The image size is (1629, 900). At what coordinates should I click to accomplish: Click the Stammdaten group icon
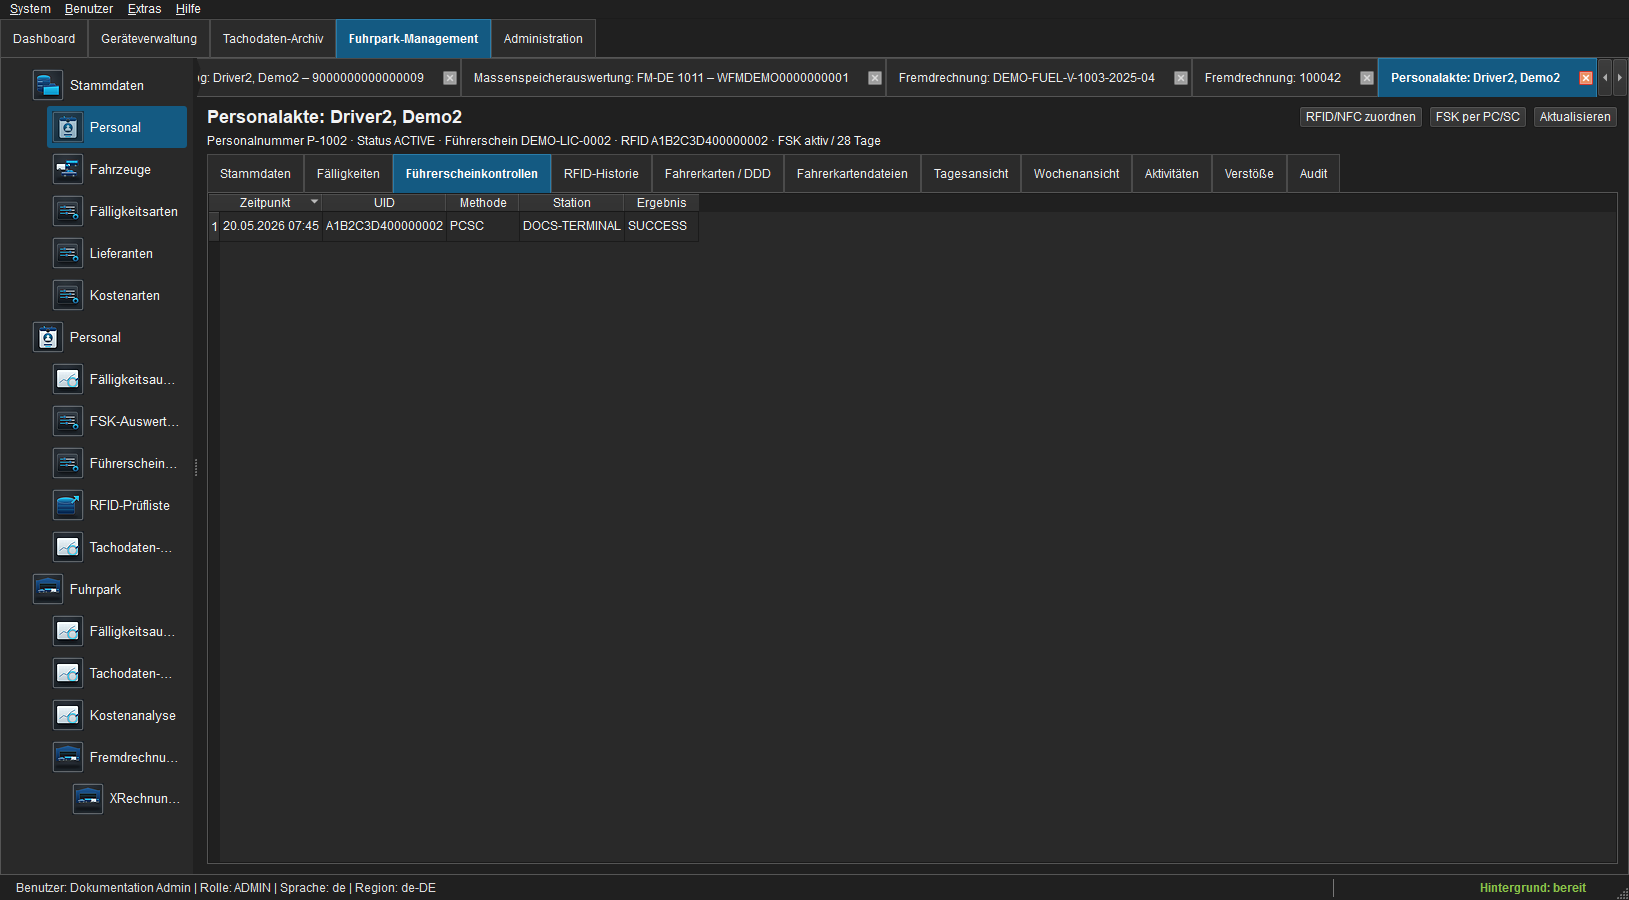[x=48, y=85]
